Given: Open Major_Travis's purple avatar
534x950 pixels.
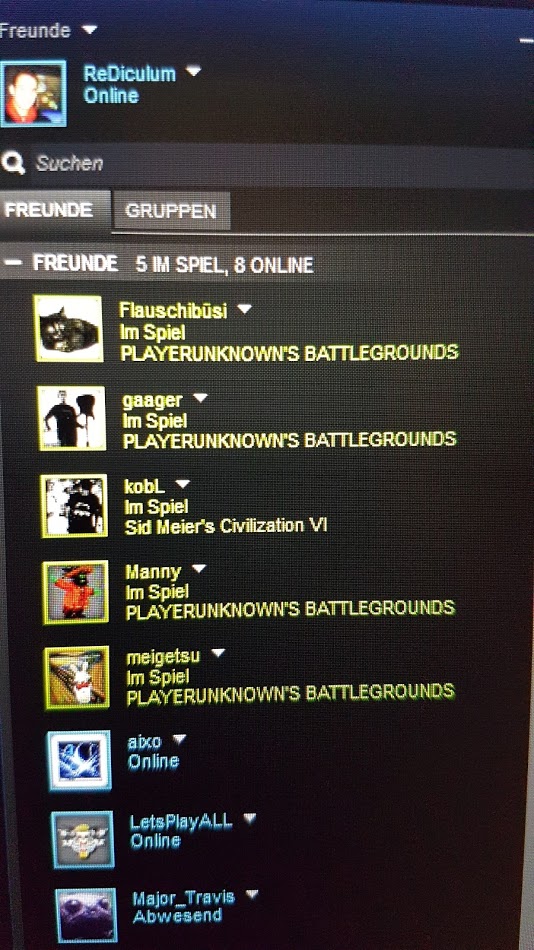Looking at the screenshot, I should pos(85,915).
